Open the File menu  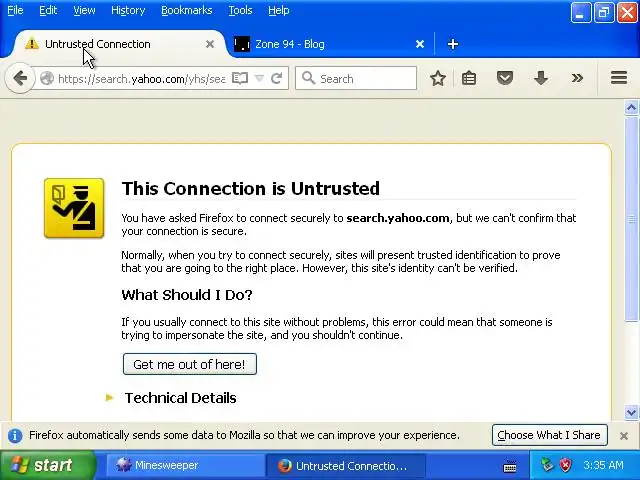pos(15,10)
